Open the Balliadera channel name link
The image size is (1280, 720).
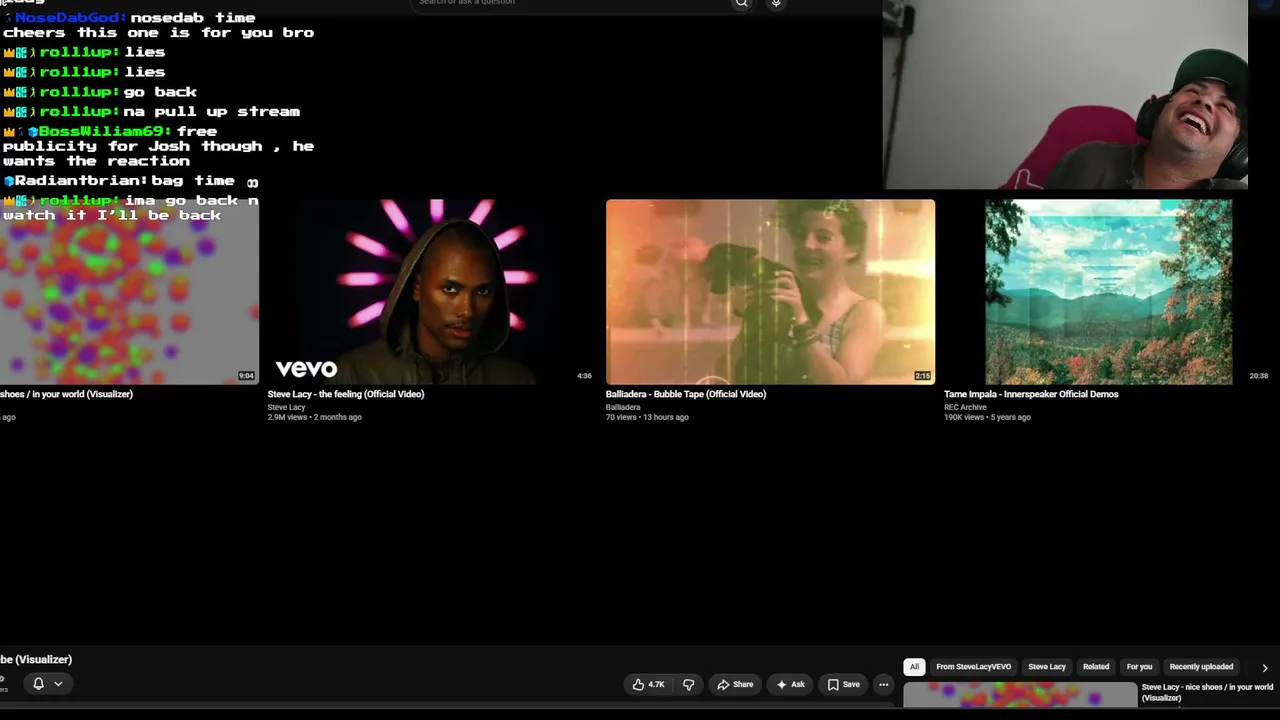point(623,407)
